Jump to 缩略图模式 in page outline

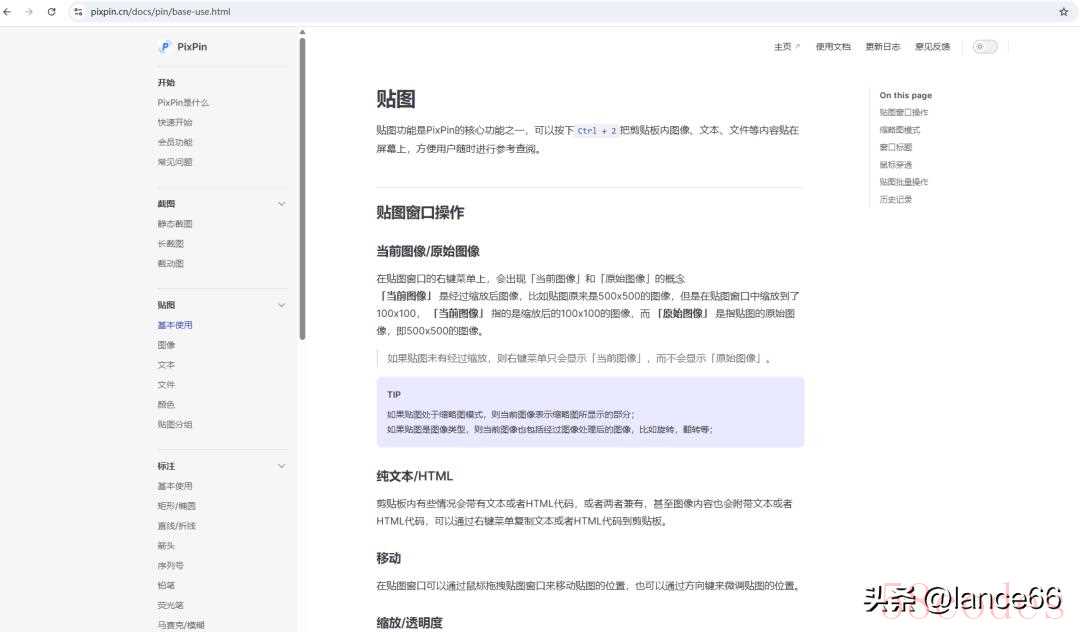(x=900, y=130)
